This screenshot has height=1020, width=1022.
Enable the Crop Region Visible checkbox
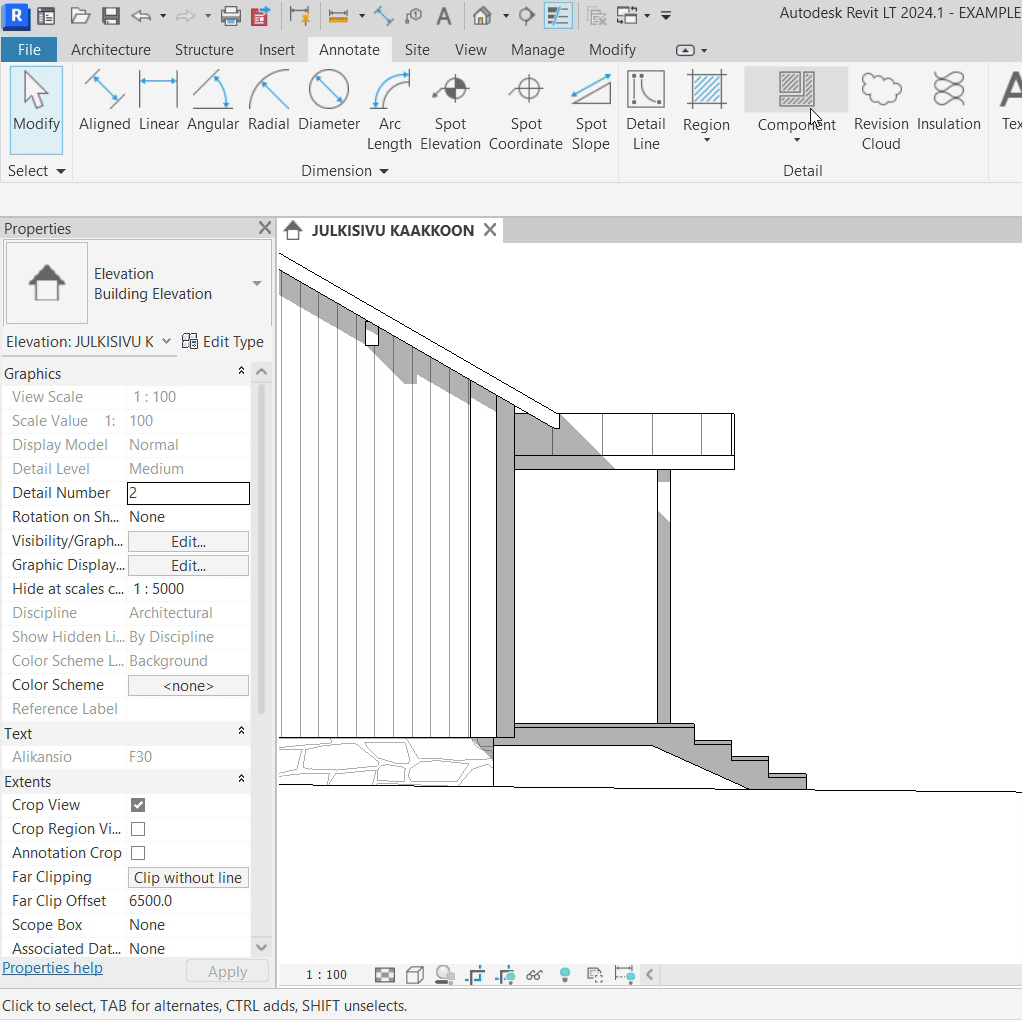pyautogui.click(x=138, y=829)
